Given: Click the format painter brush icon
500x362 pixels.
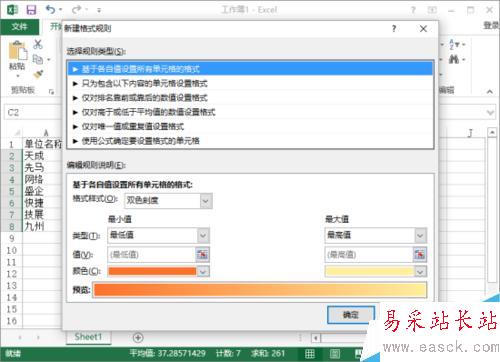Looking at the screenshot, I should [x=38, y=74].
